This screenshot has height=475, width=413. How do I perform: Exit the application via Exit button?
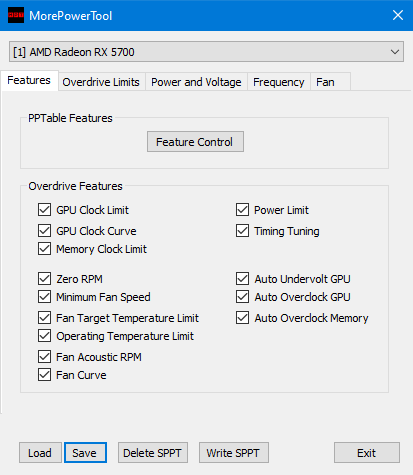[367, 453]
